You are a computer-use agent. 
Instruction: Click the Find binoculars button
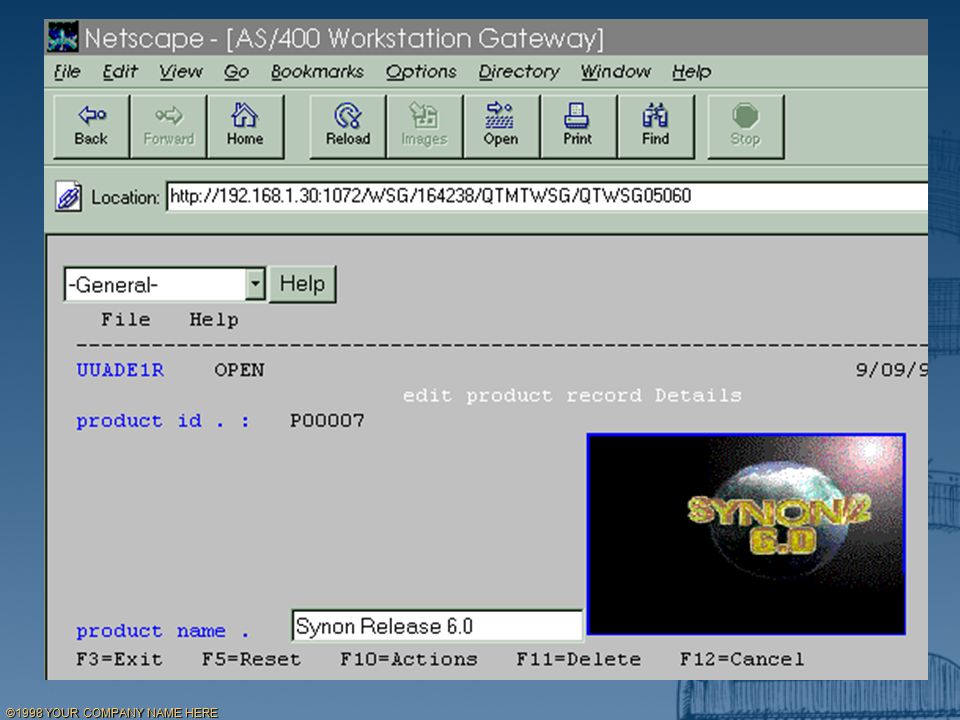click(x=655, y=127)
